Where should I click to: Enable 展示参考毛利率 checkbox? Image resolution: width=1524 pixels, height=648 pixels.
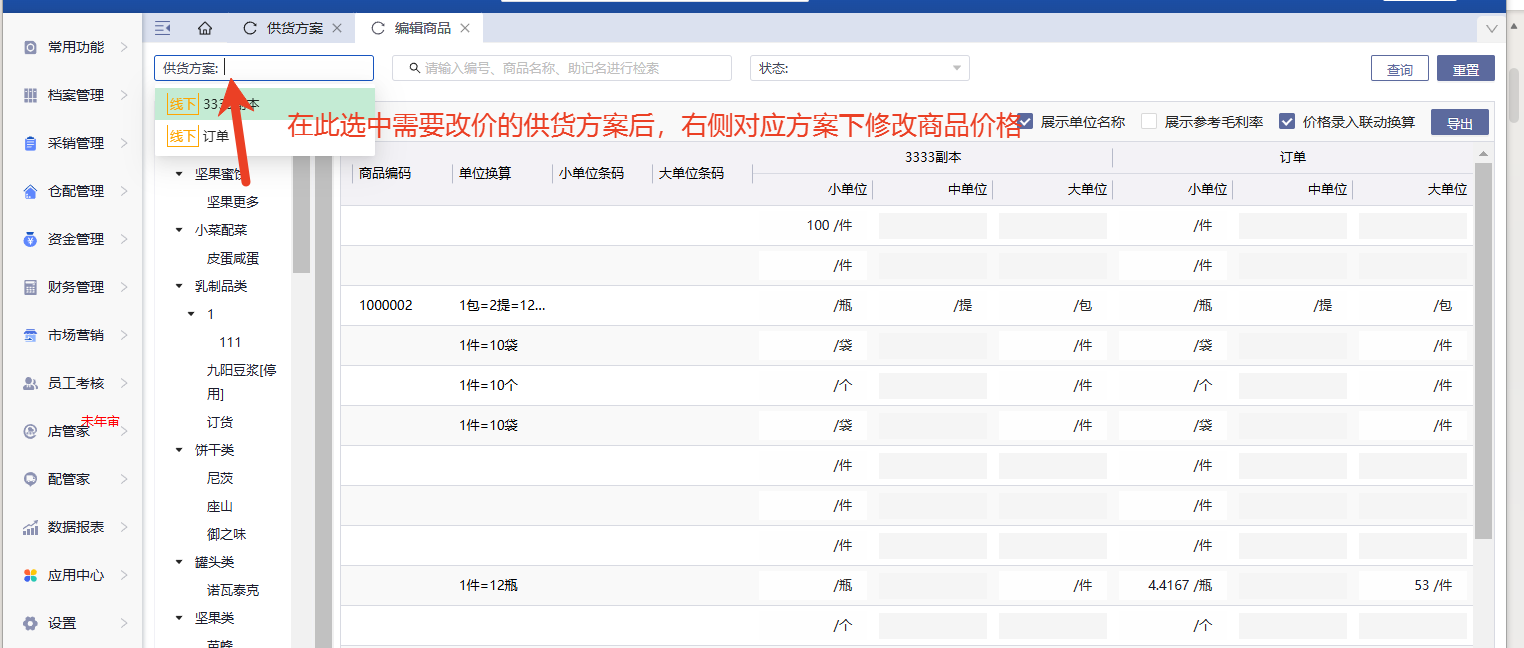pyautogui.click(x=1149, y=121)
